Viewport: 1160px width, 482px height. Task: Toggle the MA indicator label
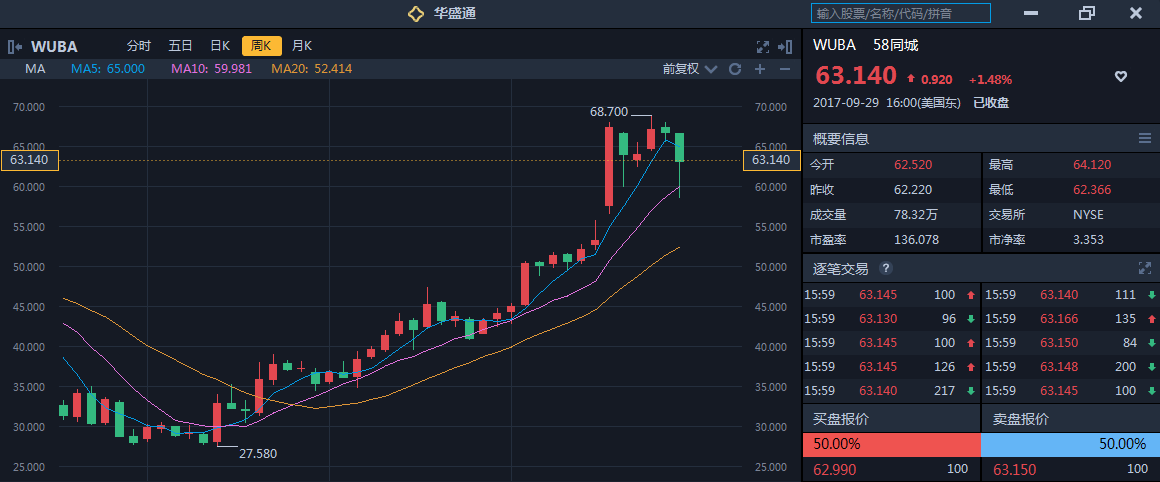pyautogui.click(x=36, y=69)
